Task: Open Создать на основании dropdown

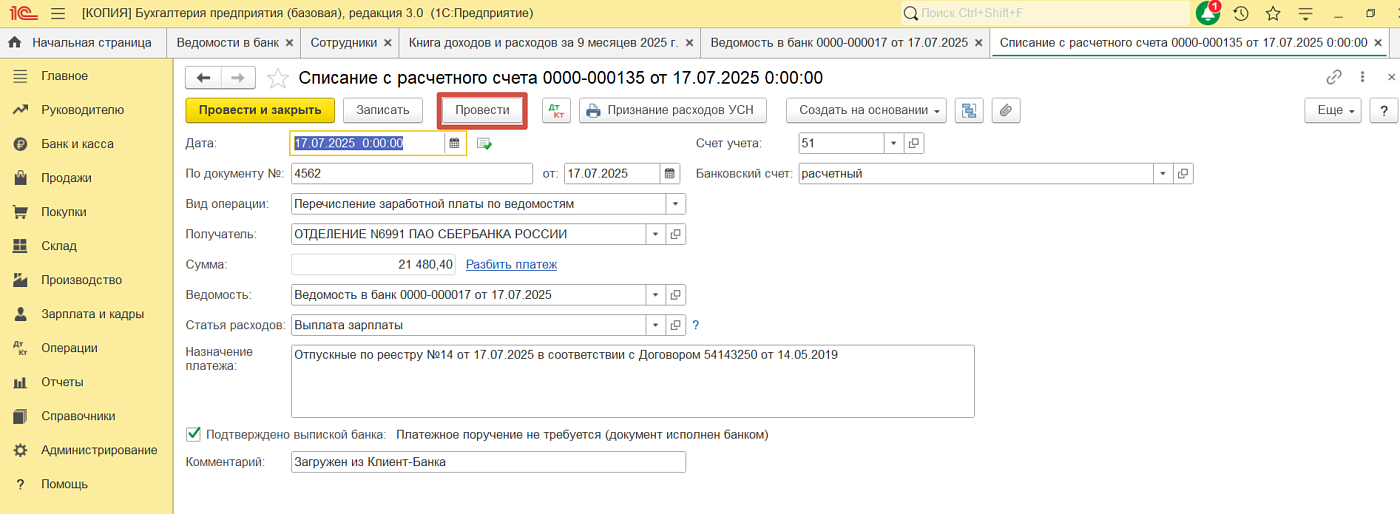Action: [x=866, y=110]
